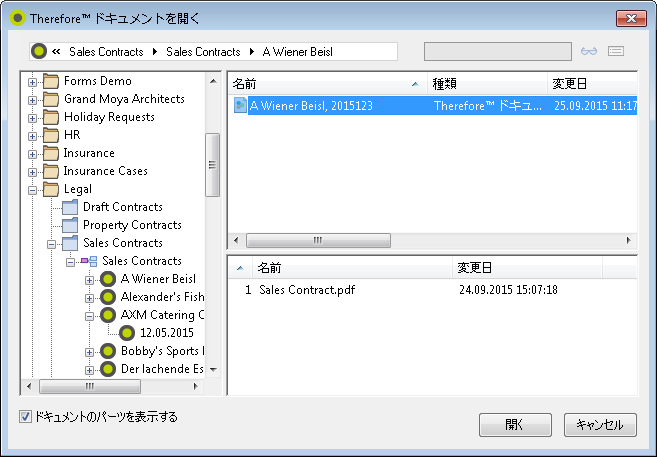Sort parts list by 変更日 column header
This screenshot has width=657, height=457.
528,268
